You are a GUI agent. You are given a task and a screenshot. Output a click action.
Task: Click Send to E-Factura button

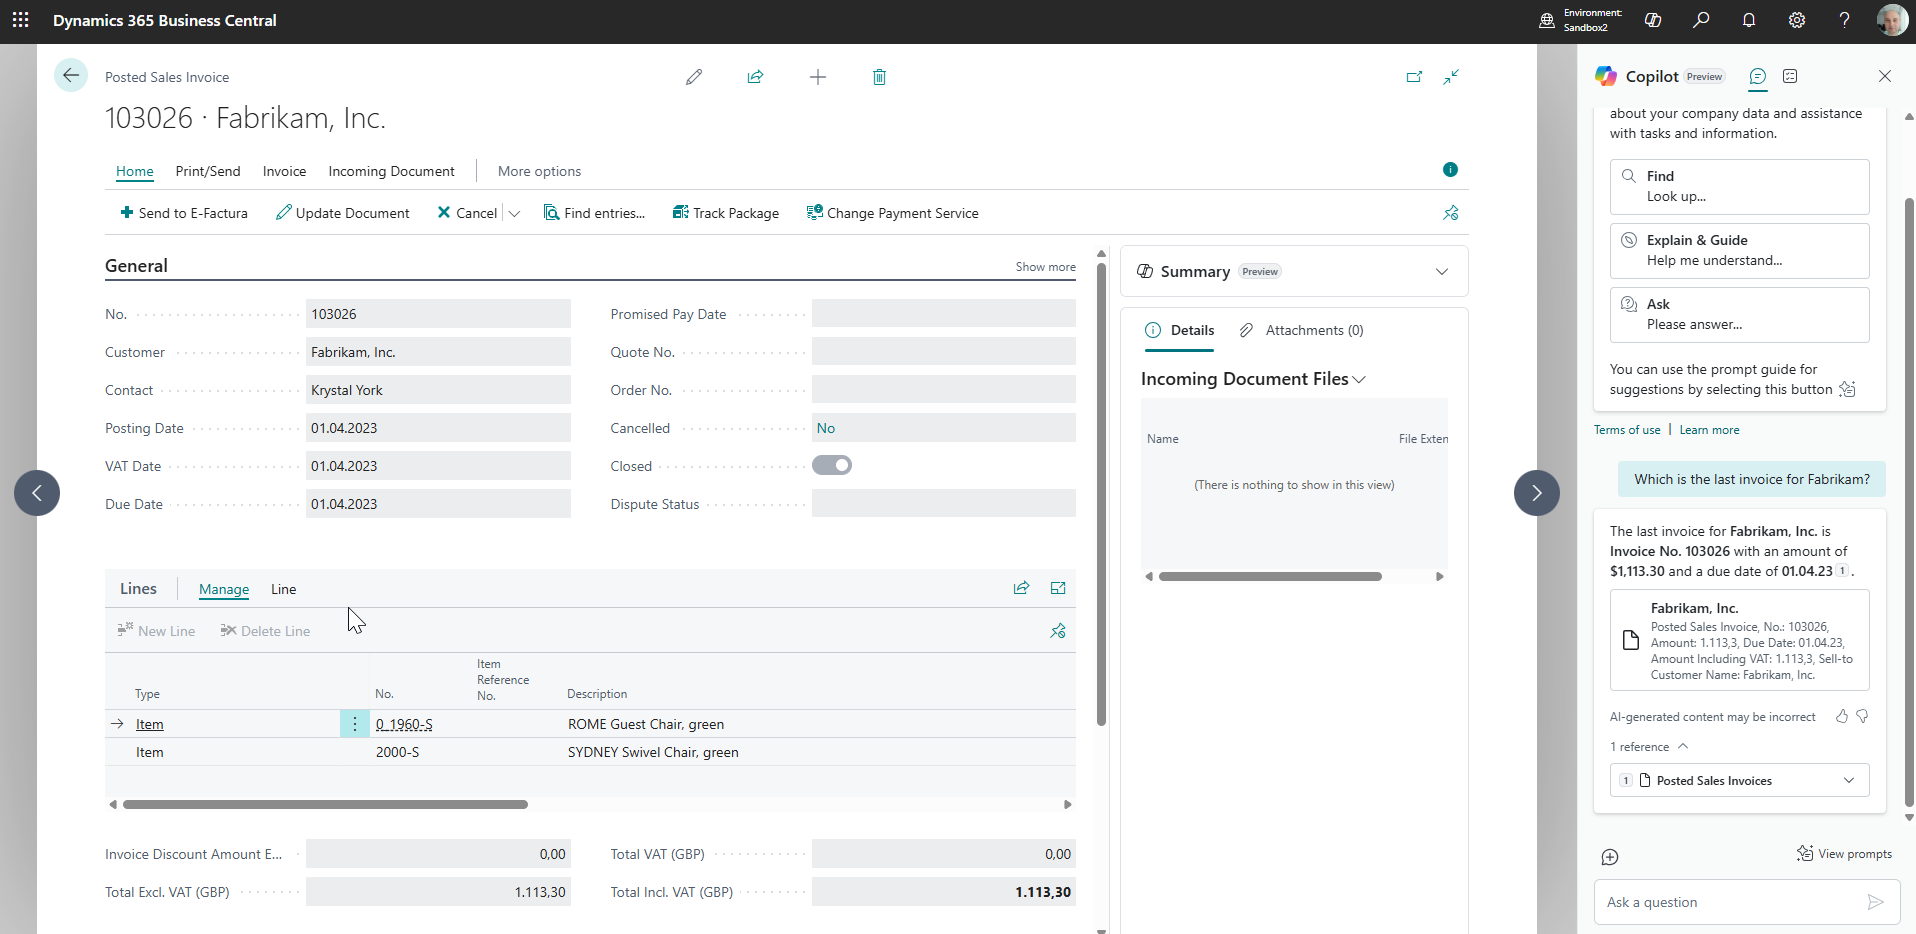point(184,213)
